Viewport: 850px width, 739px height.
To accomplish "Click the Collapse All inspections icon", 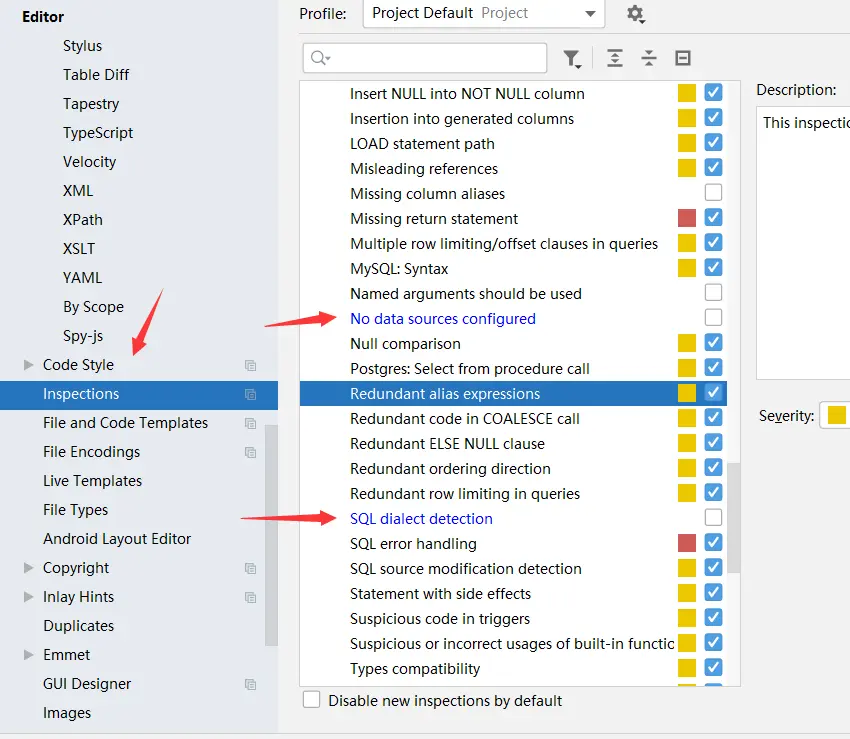I will (649, 59).
